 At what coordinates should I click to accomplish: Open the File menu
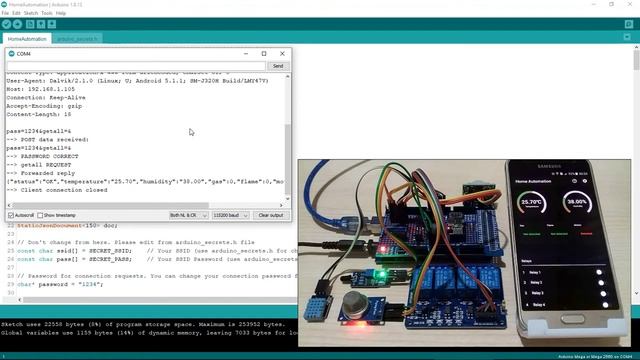[5, 13]
